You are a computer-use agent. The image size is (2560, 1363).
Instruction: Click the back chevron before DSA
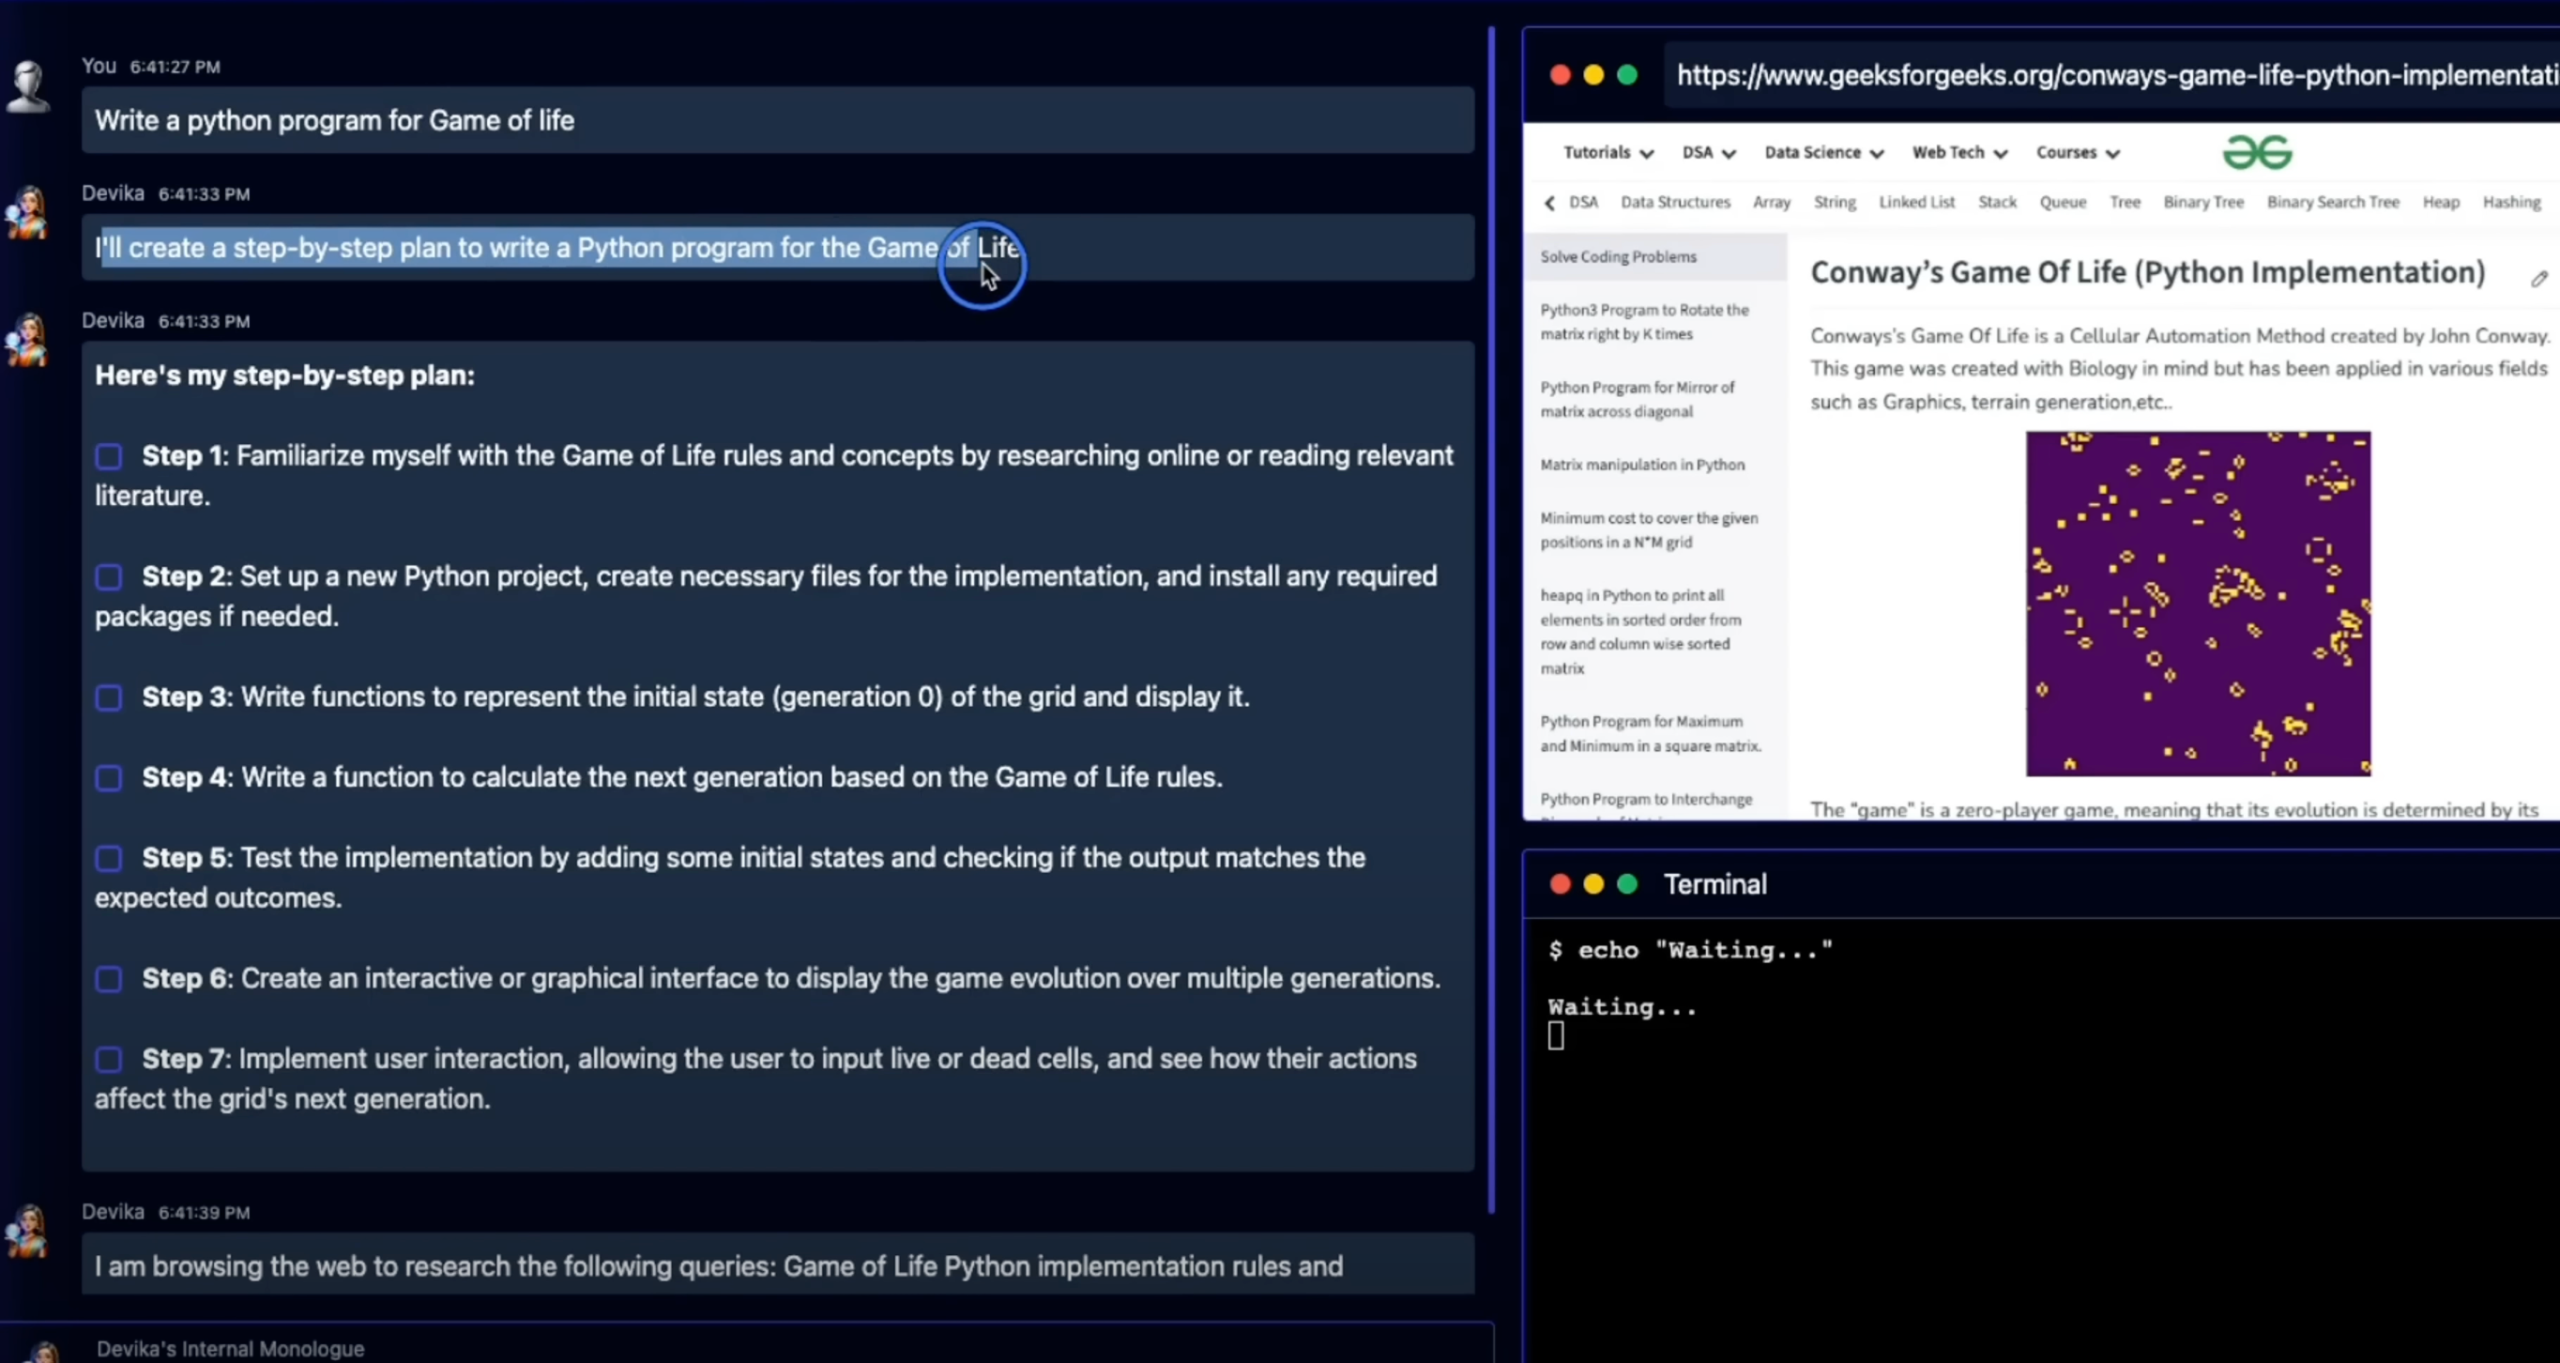pyautogui.click(x=1549, y=203)
